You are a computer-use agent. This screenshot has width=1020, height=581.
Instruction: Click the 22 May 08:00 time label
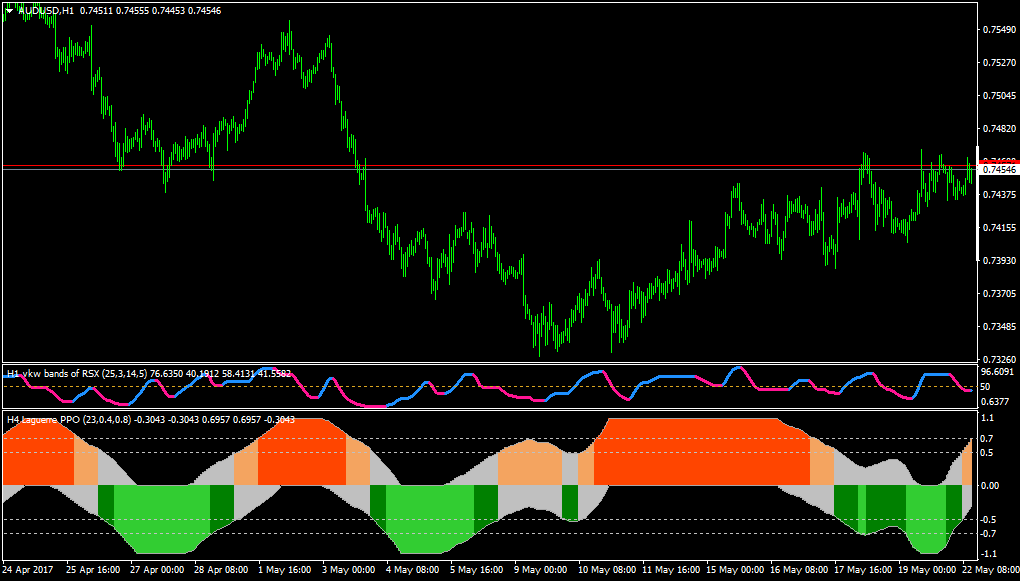989,569
